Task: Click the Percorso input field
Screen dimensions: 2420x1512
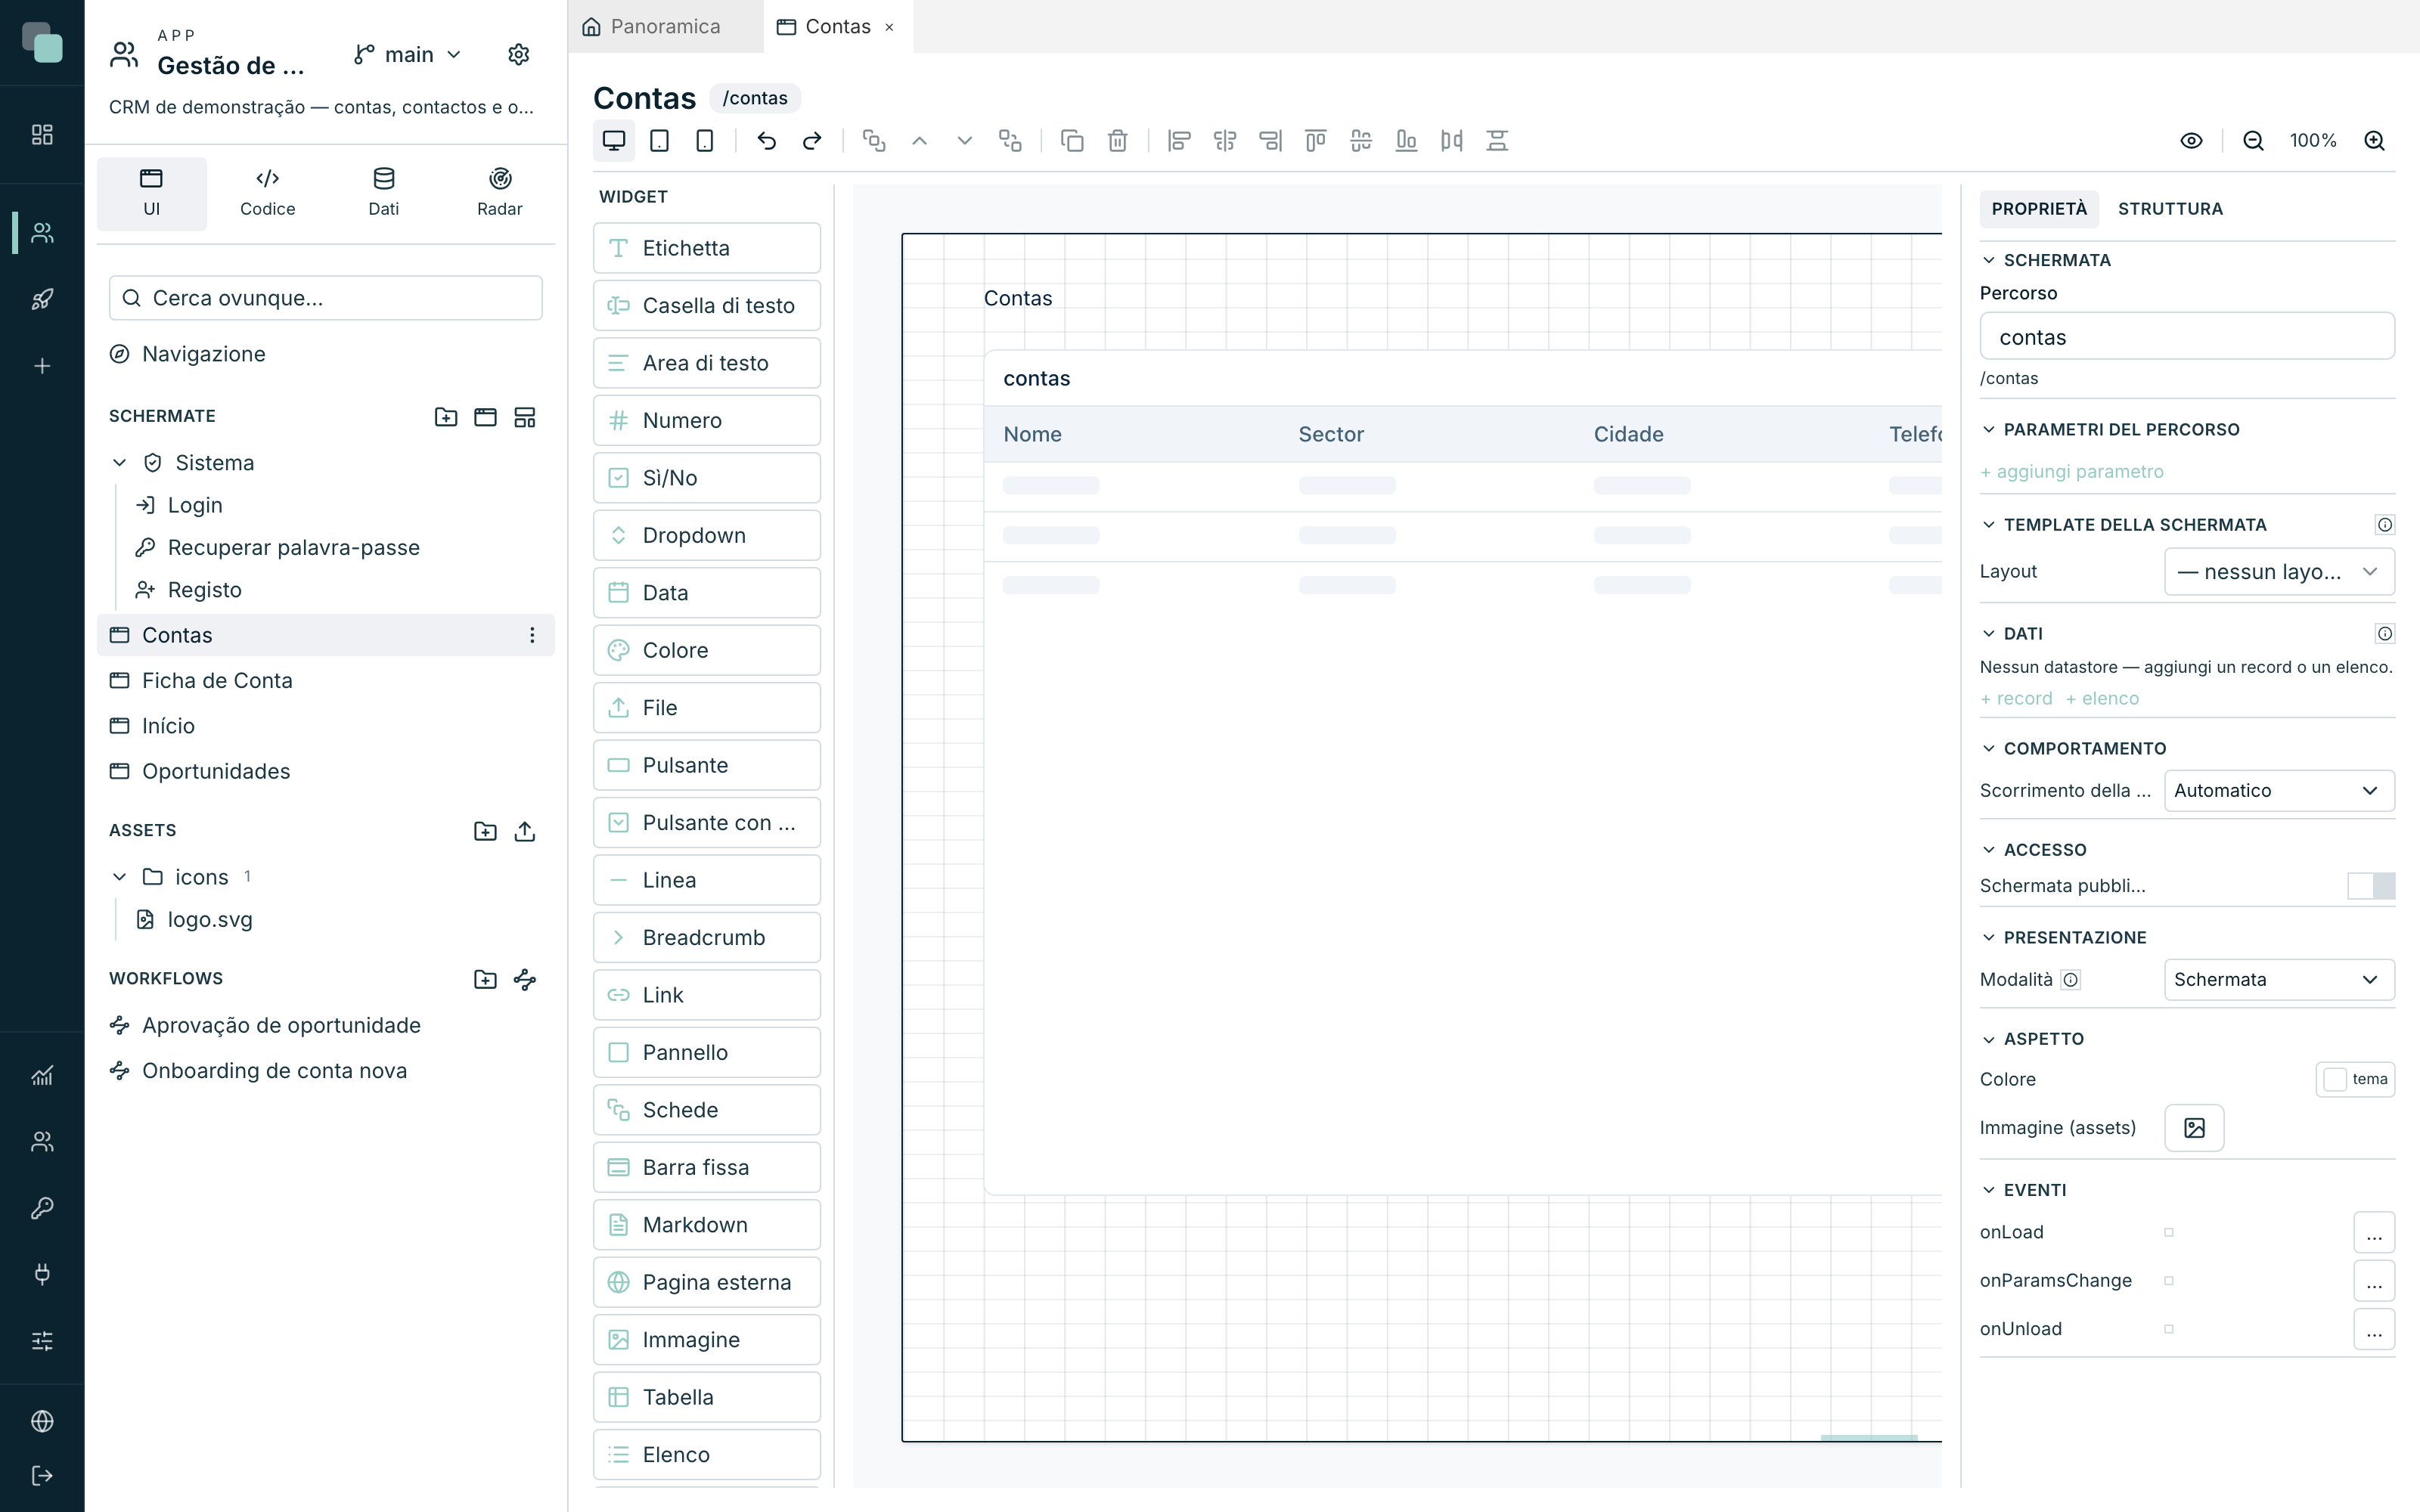Action: 2187,337
